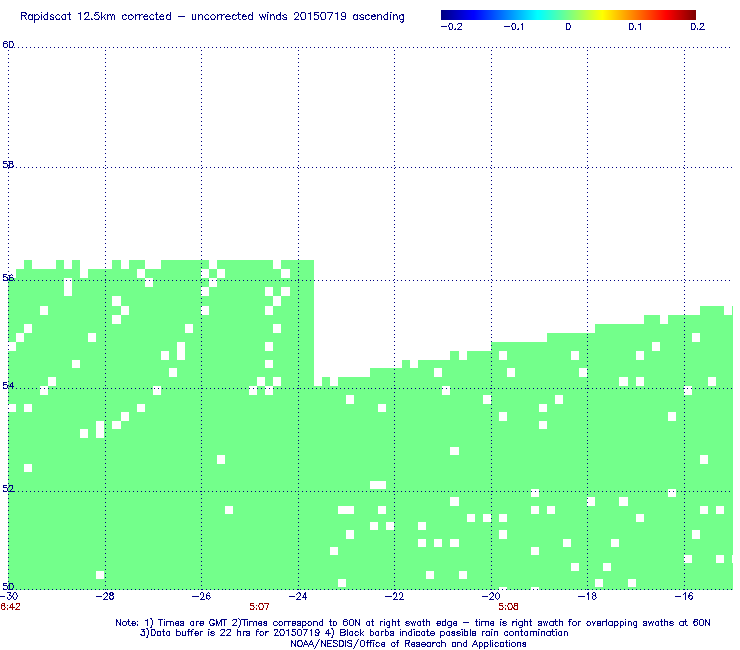Viewport: 740px width, 650px height.
Task: Click the '-0.2' colorbar label
Action: [452, 27]
